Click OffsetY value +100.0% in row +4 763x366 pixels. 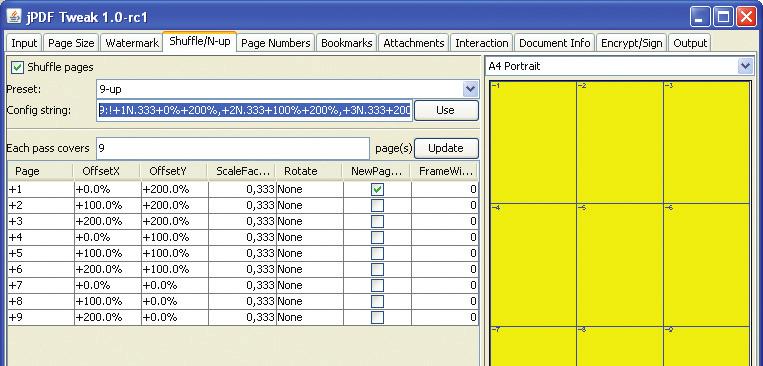click(175, 238)
